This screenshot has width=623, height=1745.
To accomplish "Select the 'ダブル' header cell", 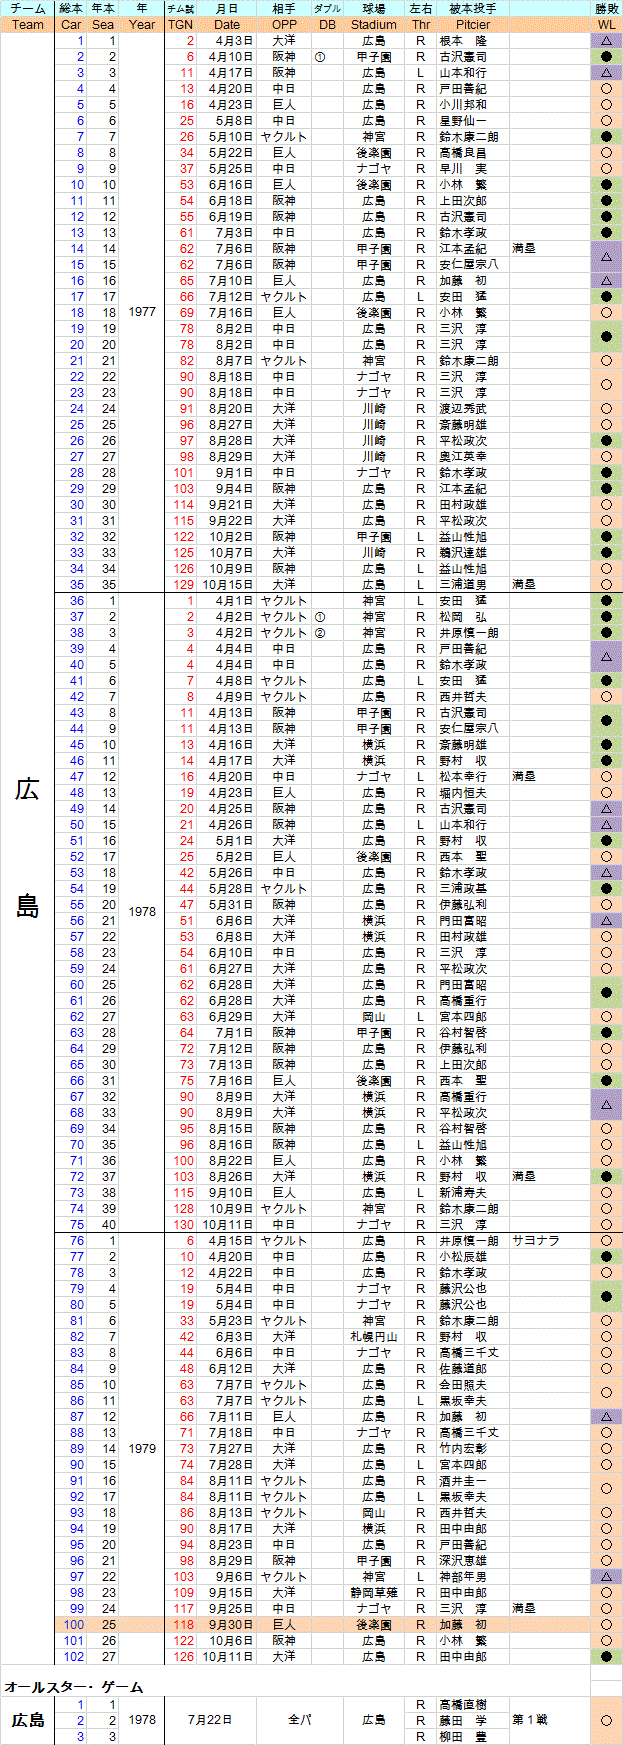I will pyautogui.click(x=327, y=9).
